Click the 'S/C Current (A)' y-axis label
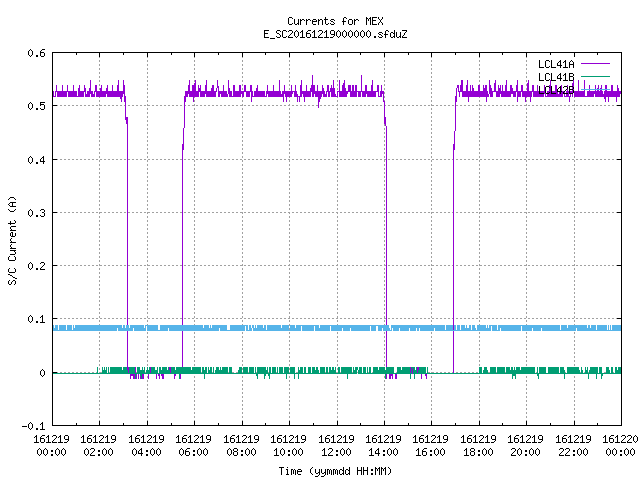The image size is (640, 480). tap(12, 240)
